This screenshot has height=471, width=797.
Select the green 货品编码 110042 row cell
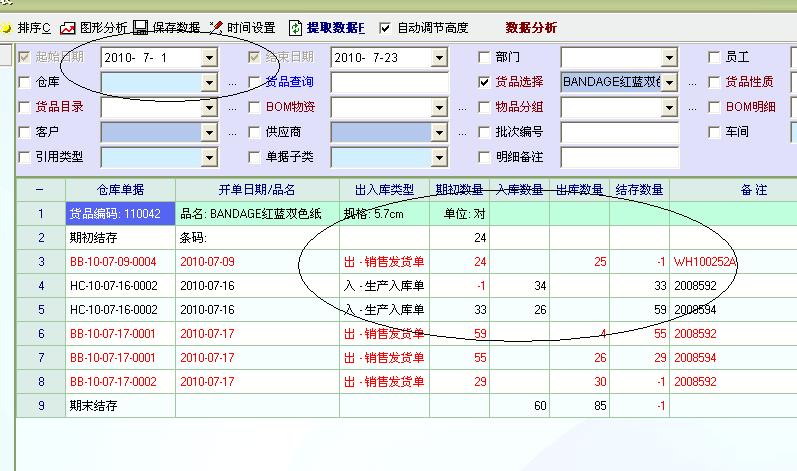point(119,214)
